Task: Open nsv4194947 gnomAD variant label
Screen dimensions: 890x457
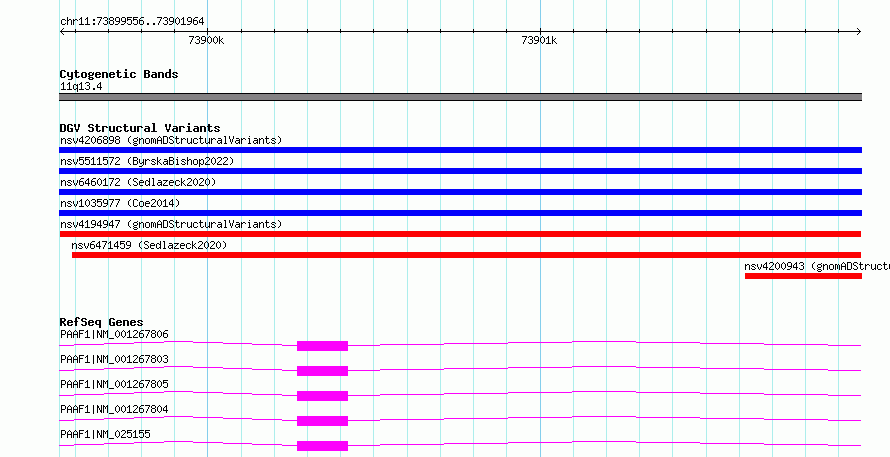Action: click(x=171, y=224)
